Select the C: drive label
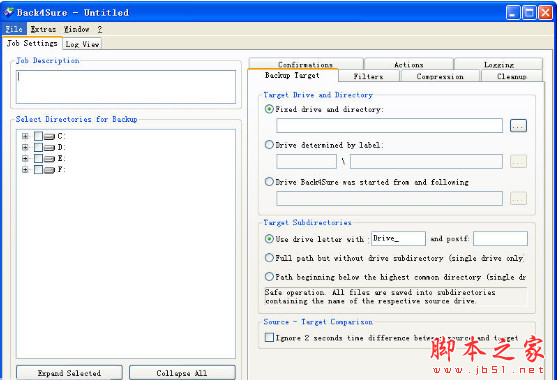Viewport: 557px width, 381px height. 61,136
